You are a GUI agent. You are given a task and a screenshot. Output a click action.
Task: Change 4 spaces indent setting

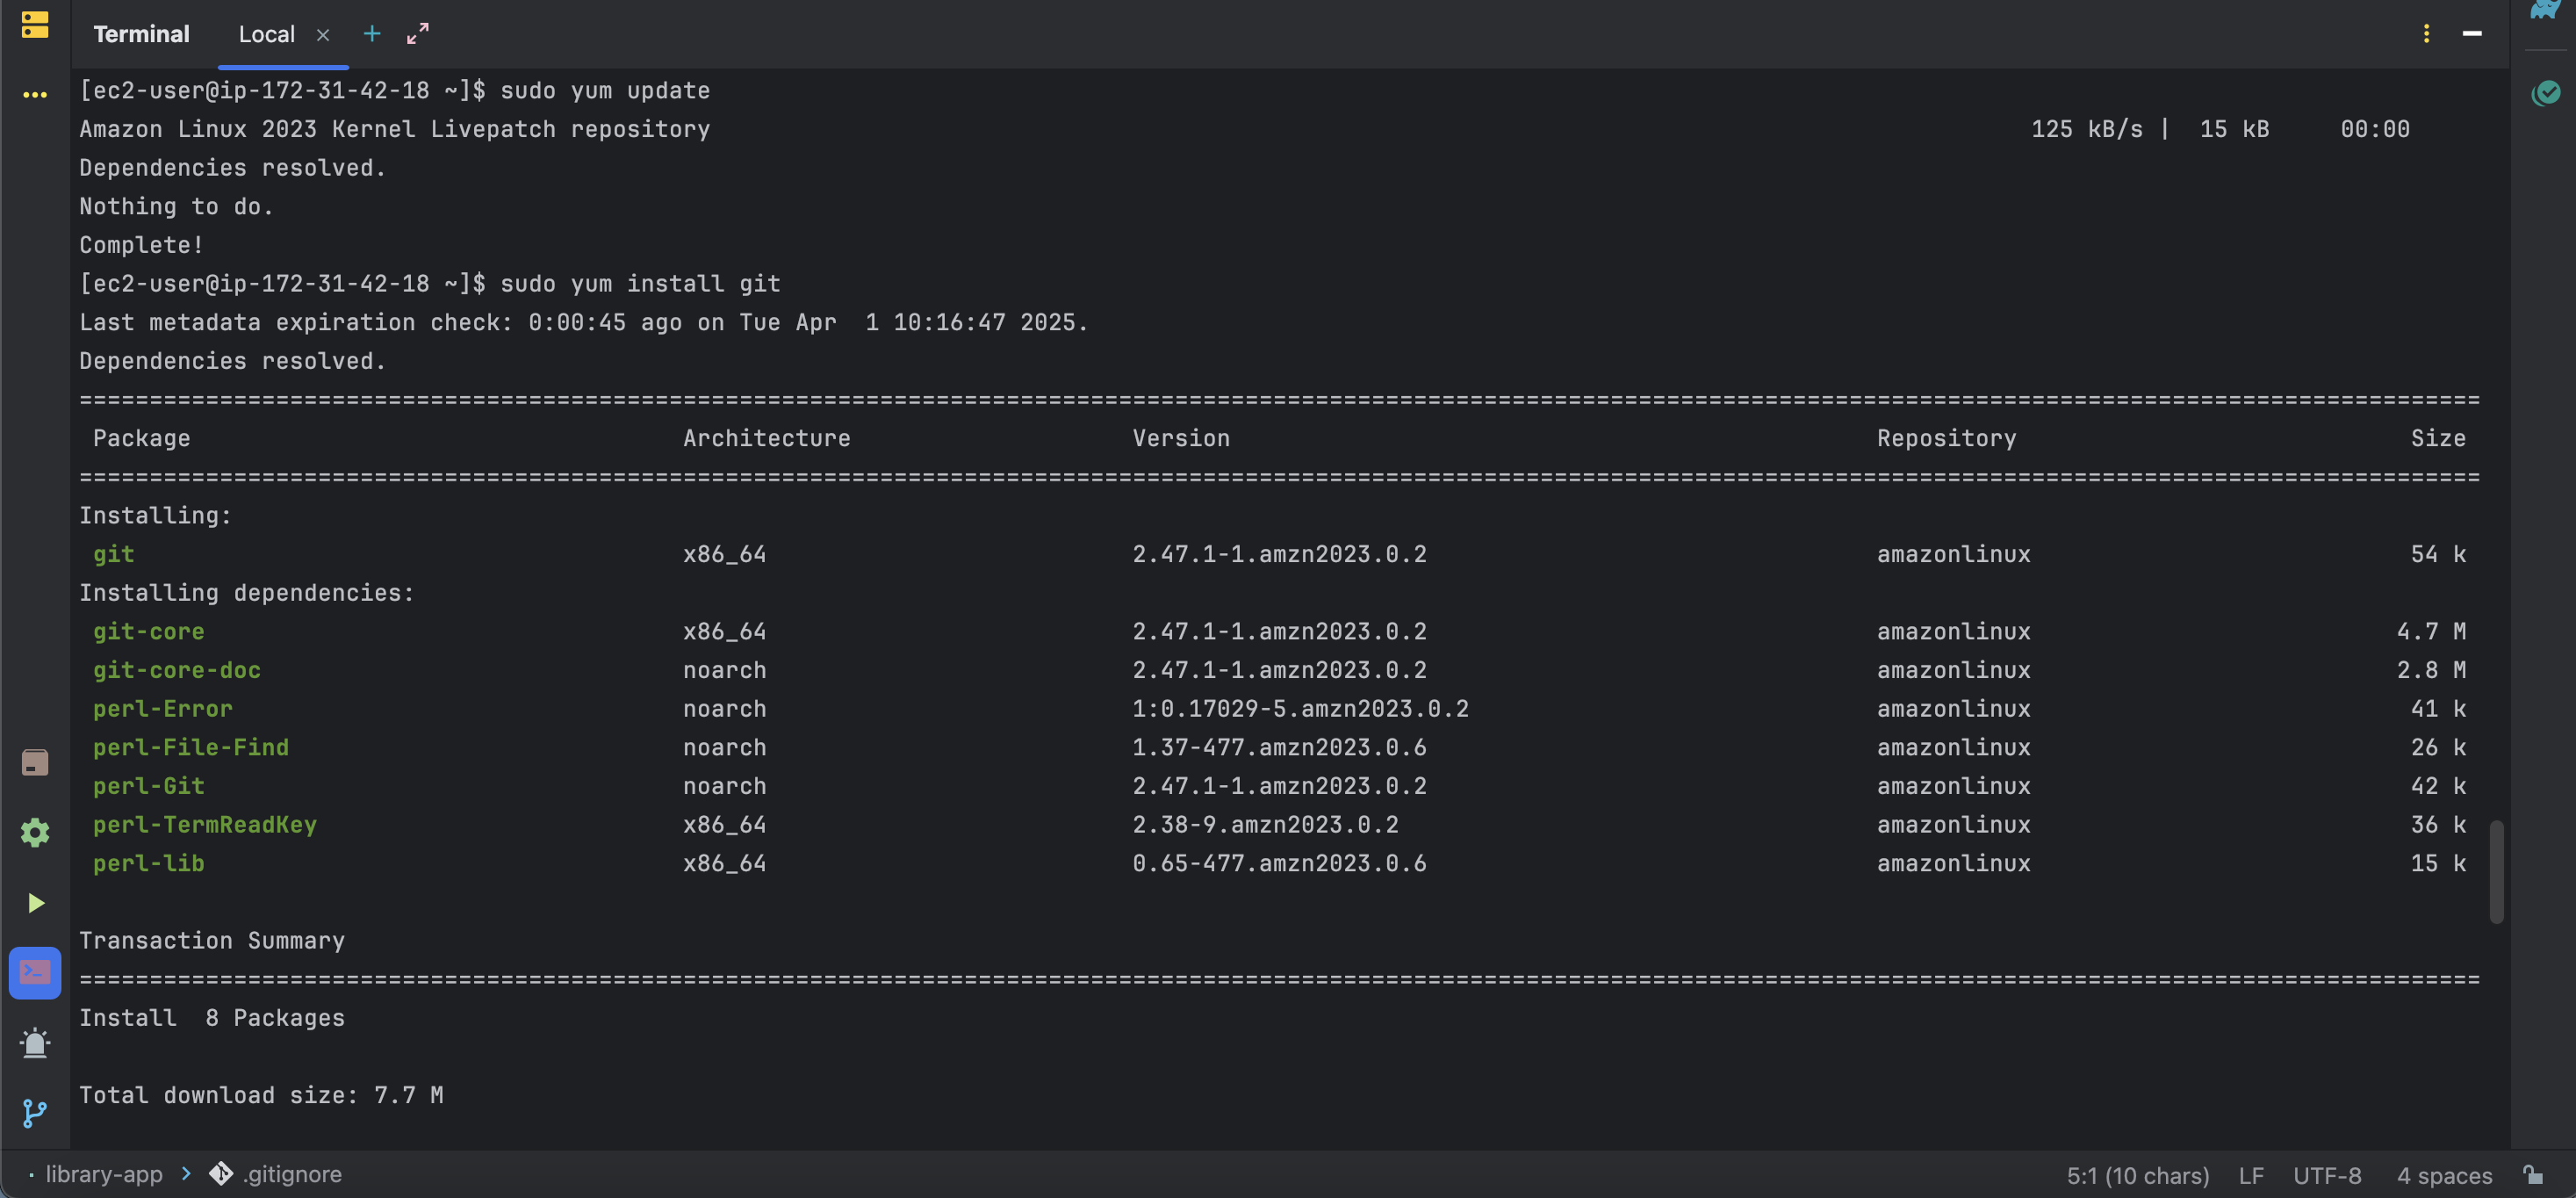pyautogui.click(x=2444, y=1175)
